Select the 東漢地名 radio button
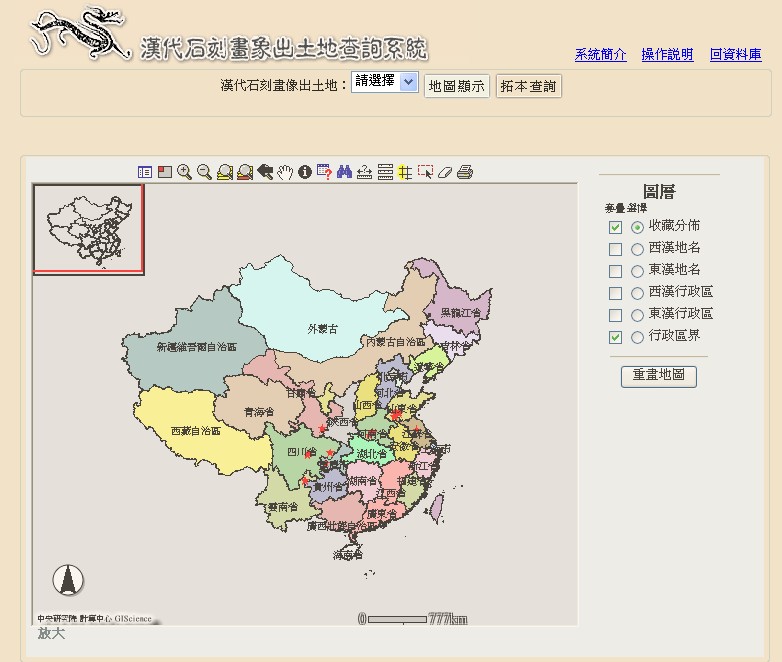The height and width of the screenshot is (662, 782). [x=637, y=271]
